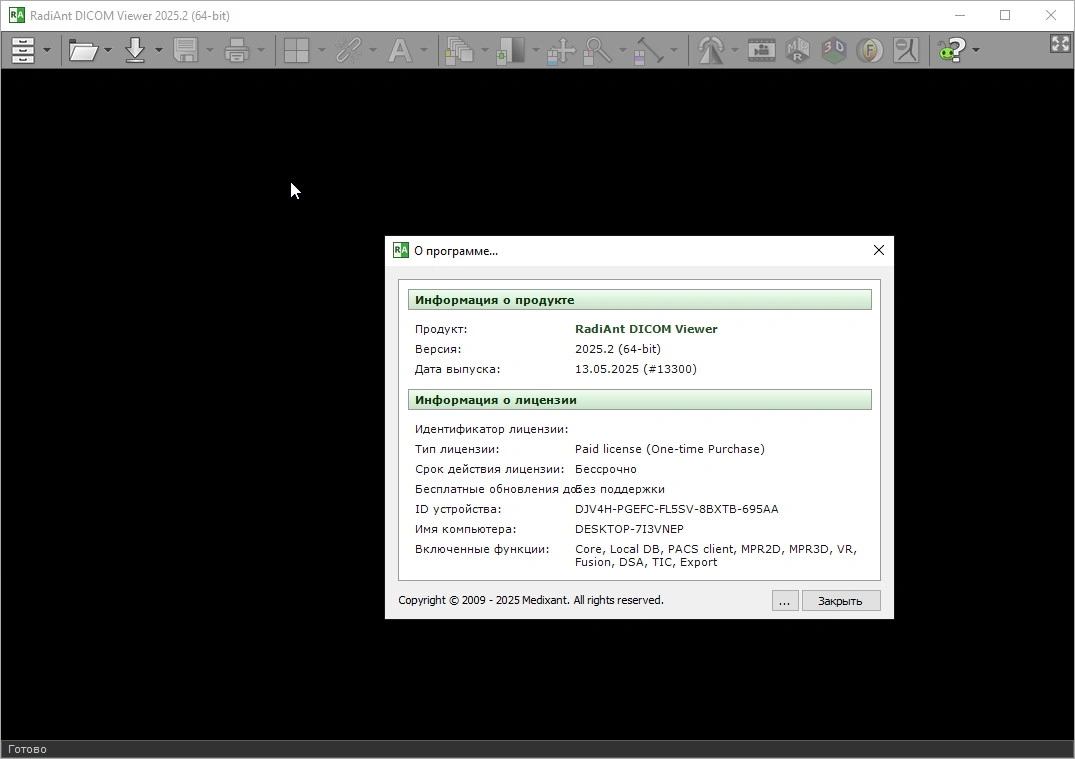Toggle full screen with the corner arrows icon

click(1060, 44)
